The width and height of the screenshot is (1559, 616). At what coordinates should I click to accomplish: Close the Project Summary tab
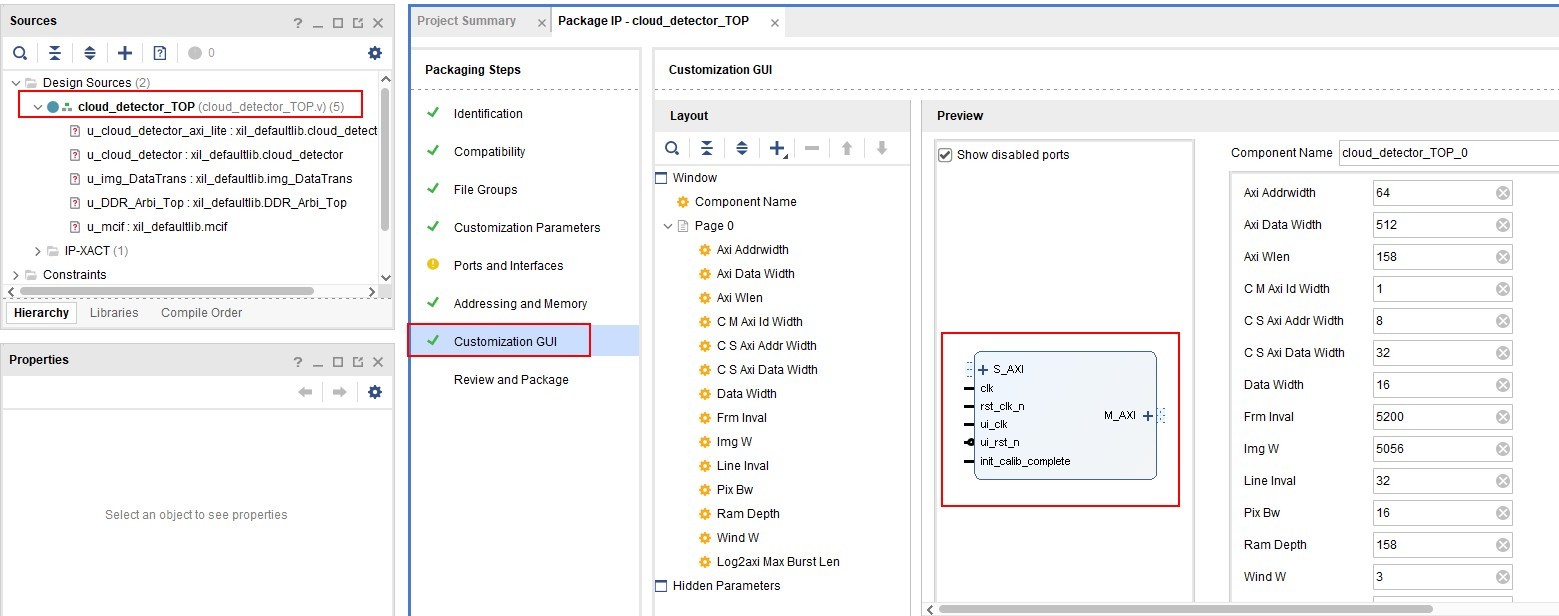[542, 23]
